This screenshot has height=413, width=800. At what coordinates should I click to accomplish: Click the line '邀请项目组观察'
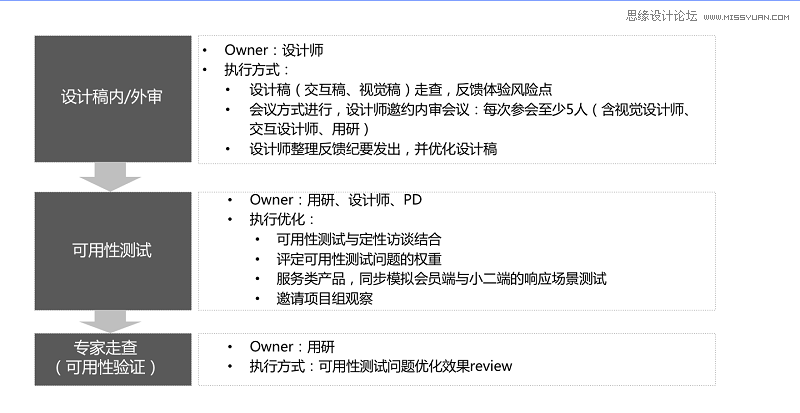click(x=324, y=299)
